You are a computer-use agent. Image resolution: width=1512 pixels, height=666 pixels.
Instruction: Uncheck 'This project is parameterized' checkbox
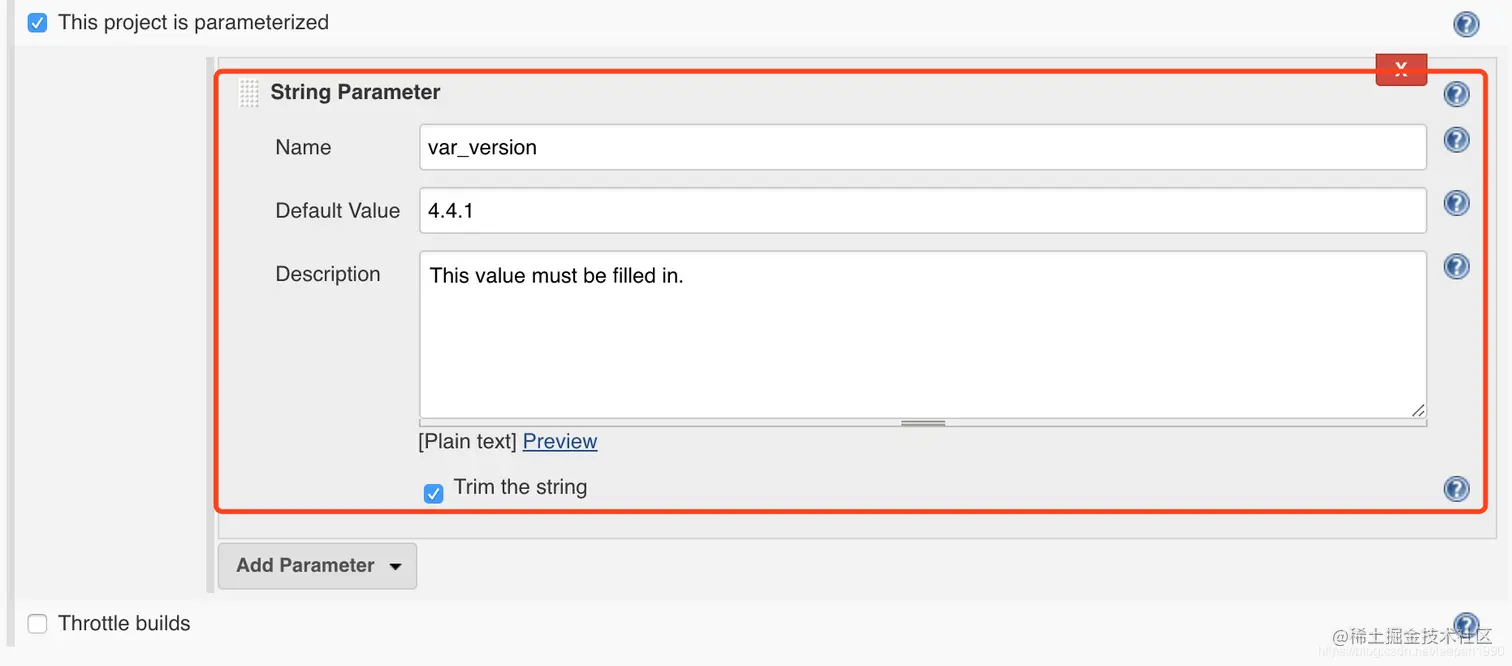[37, 22]
